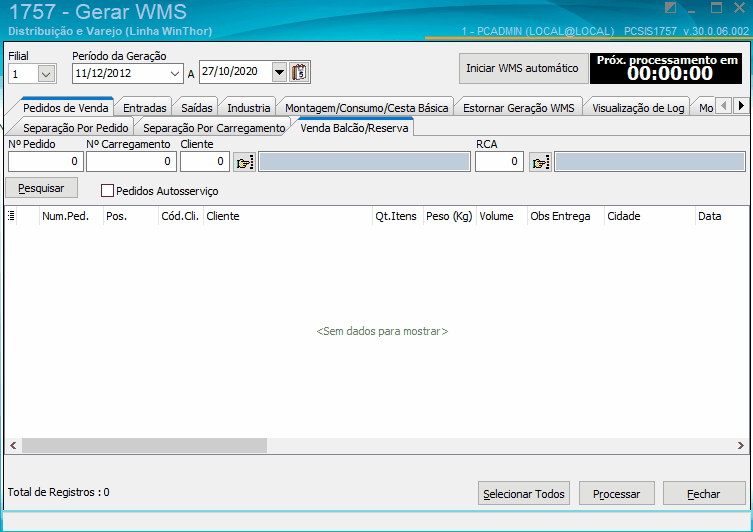This screenshot has width=753, height=532.
Task: Click the end date field showing 27/10/2020
Action: pos(236,72)
